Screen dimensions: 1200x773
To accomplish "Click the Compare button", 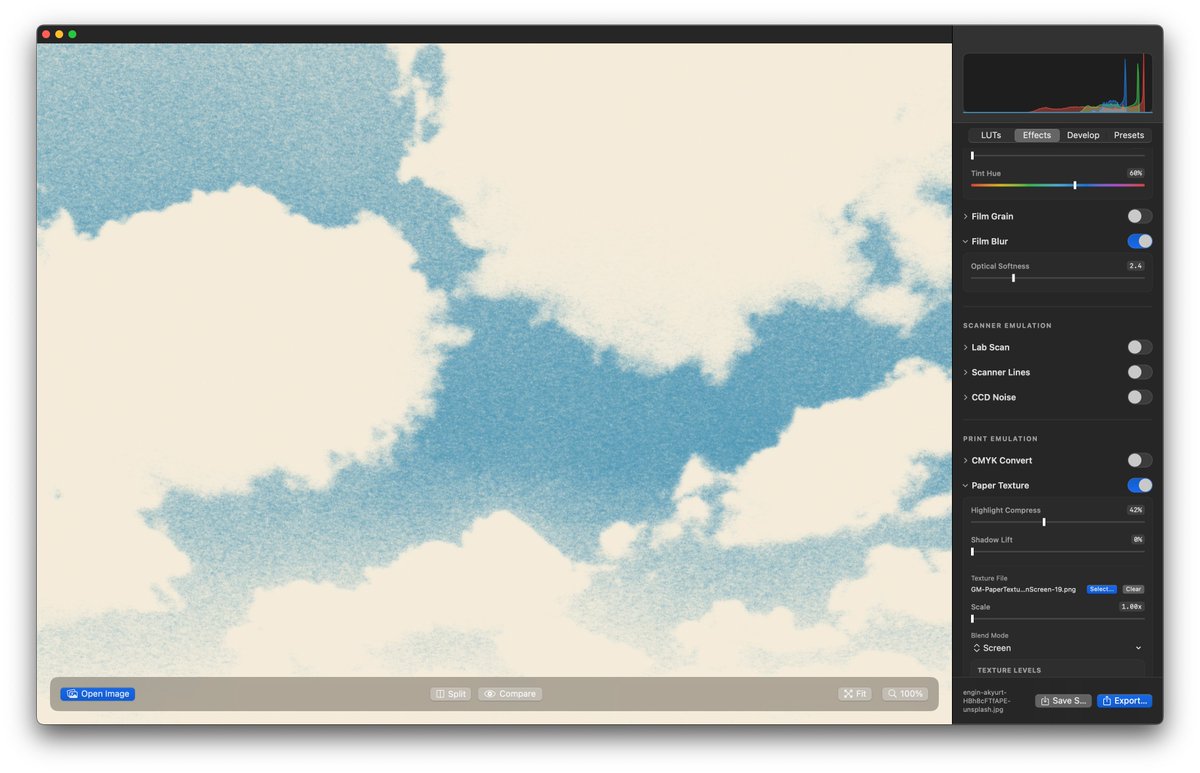I will click(x=510, y=694).
